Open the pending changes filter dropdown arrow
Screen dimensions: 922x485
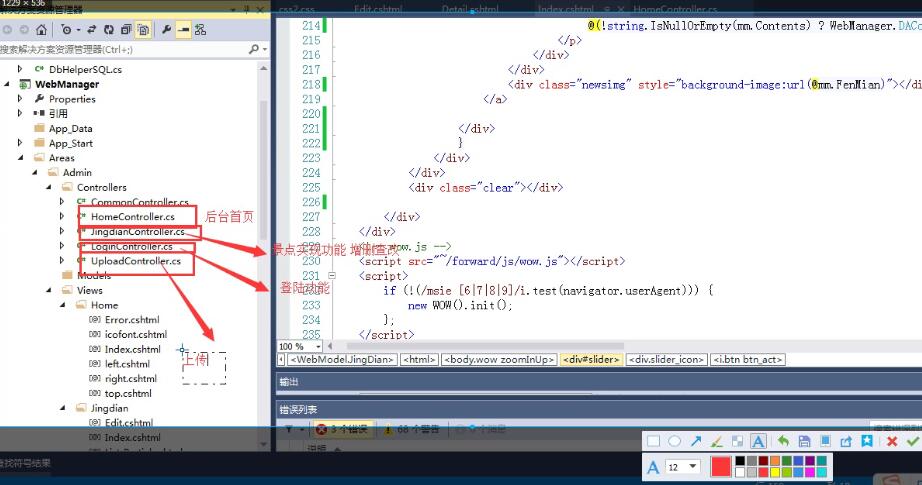(x=78, y=30)
